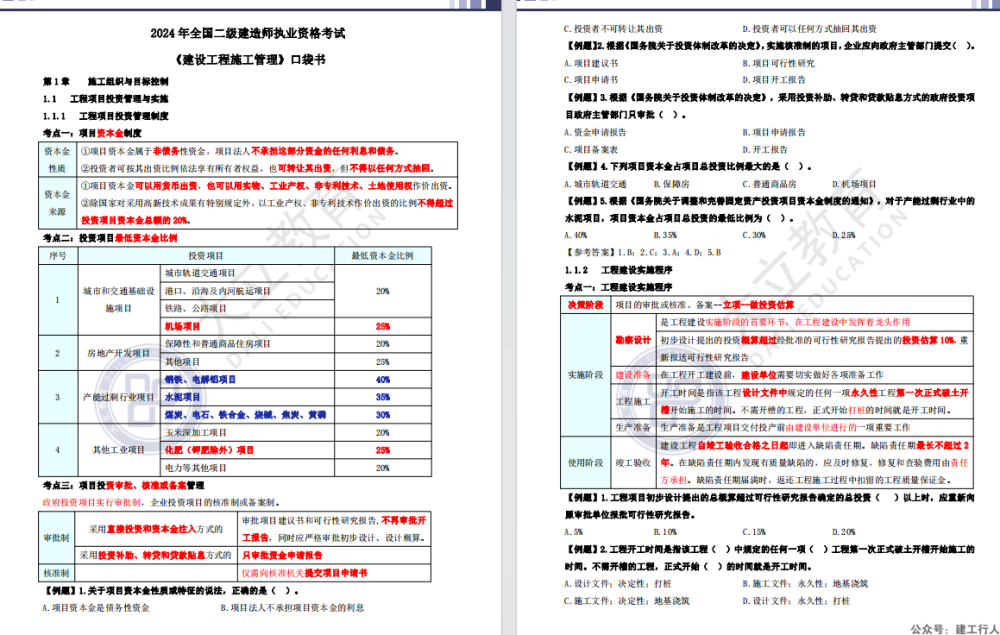The width and height of the screenshot is (1000, 635).
Task: Click option 'C.投资者不可转让其出资'
Action: coord(613,29)
